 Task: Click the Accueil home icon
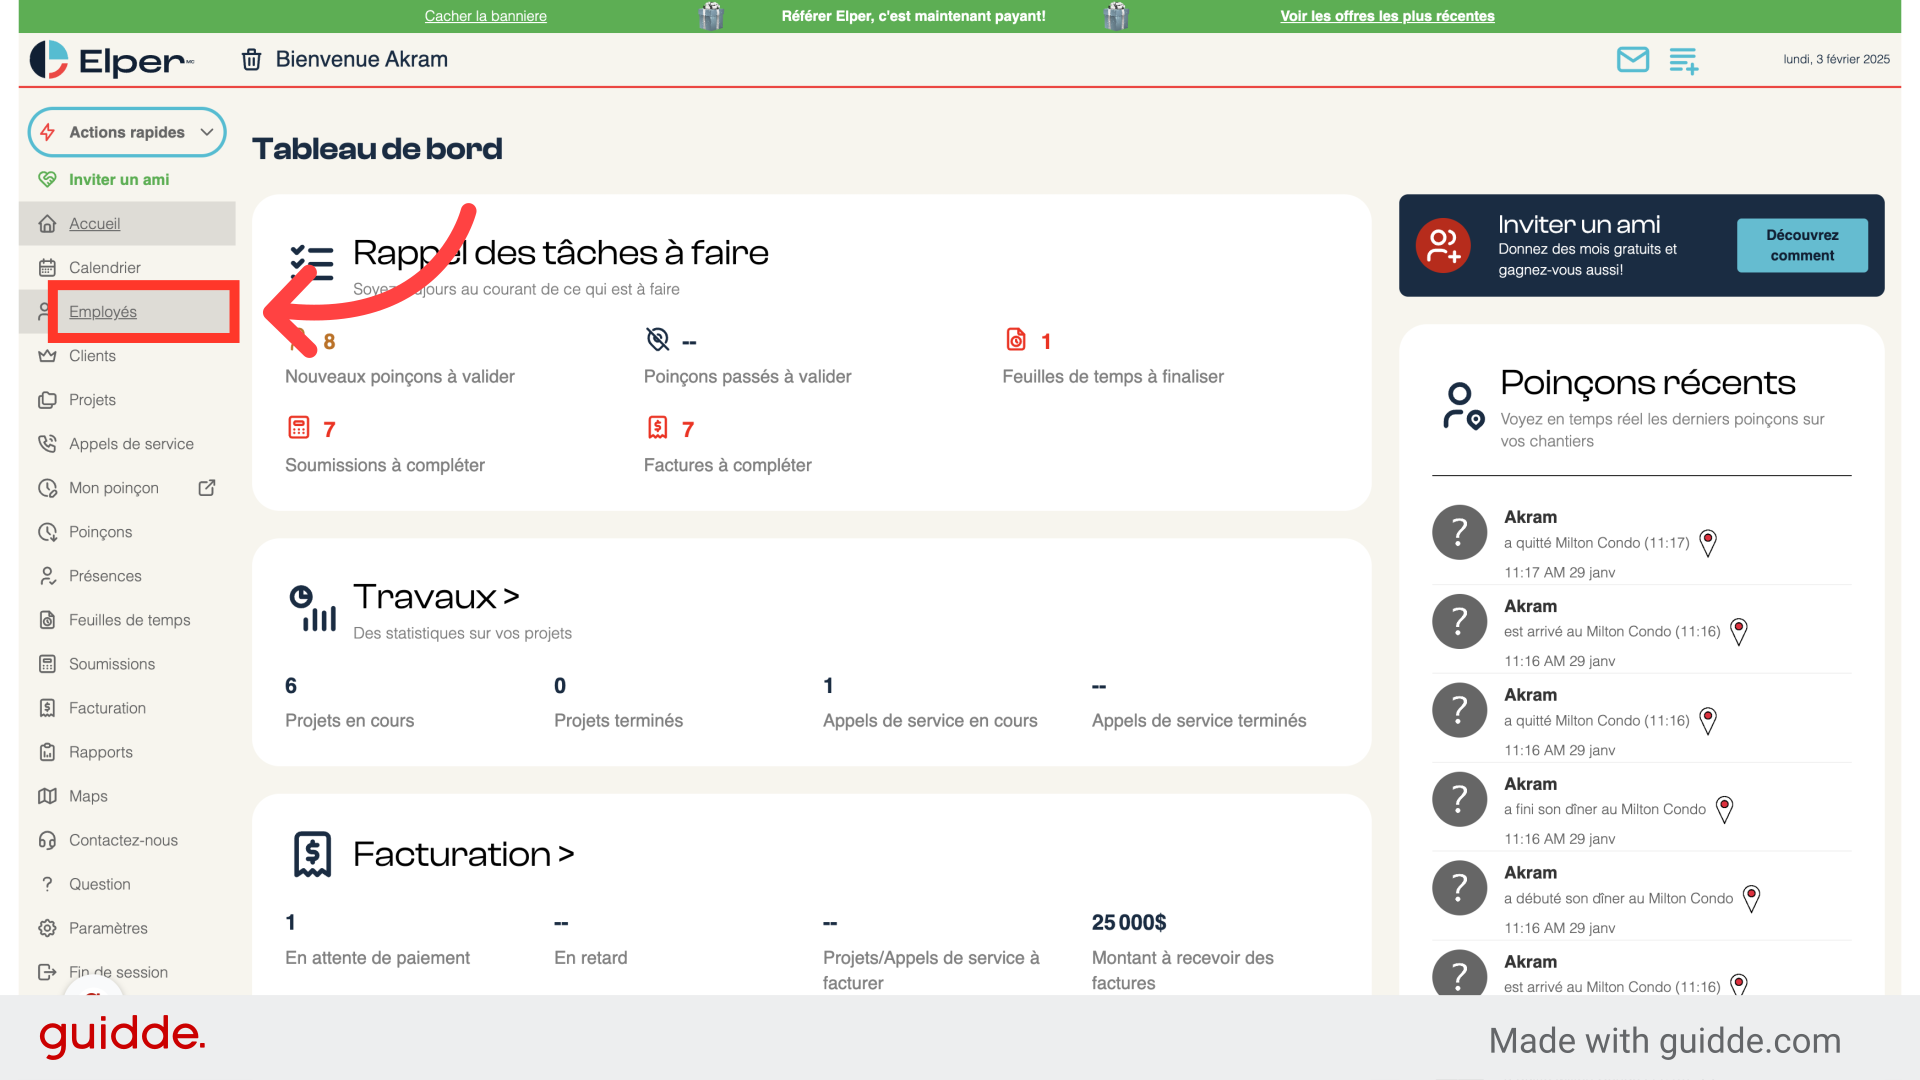click(x=47, y=224)
